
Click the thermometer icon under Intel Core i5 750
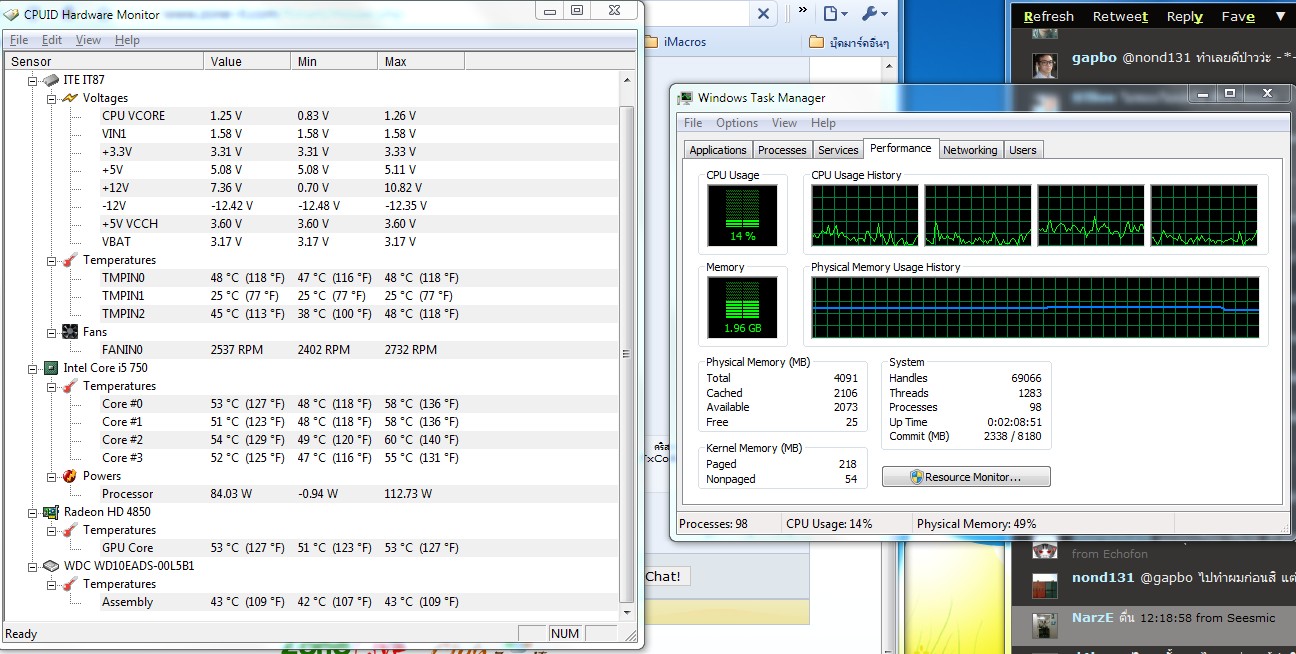coord(69,386)
